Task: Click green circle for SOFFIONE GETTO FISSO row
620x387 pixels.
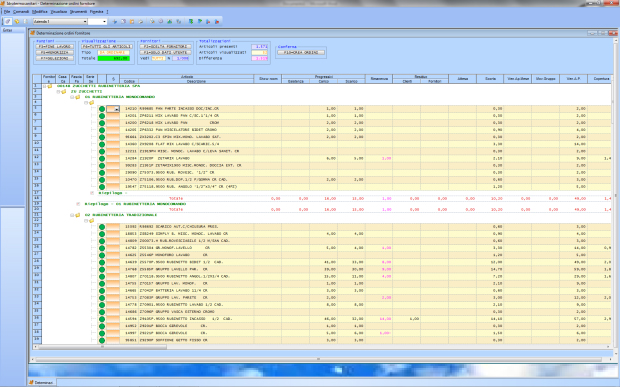Action: pos(102,340)
